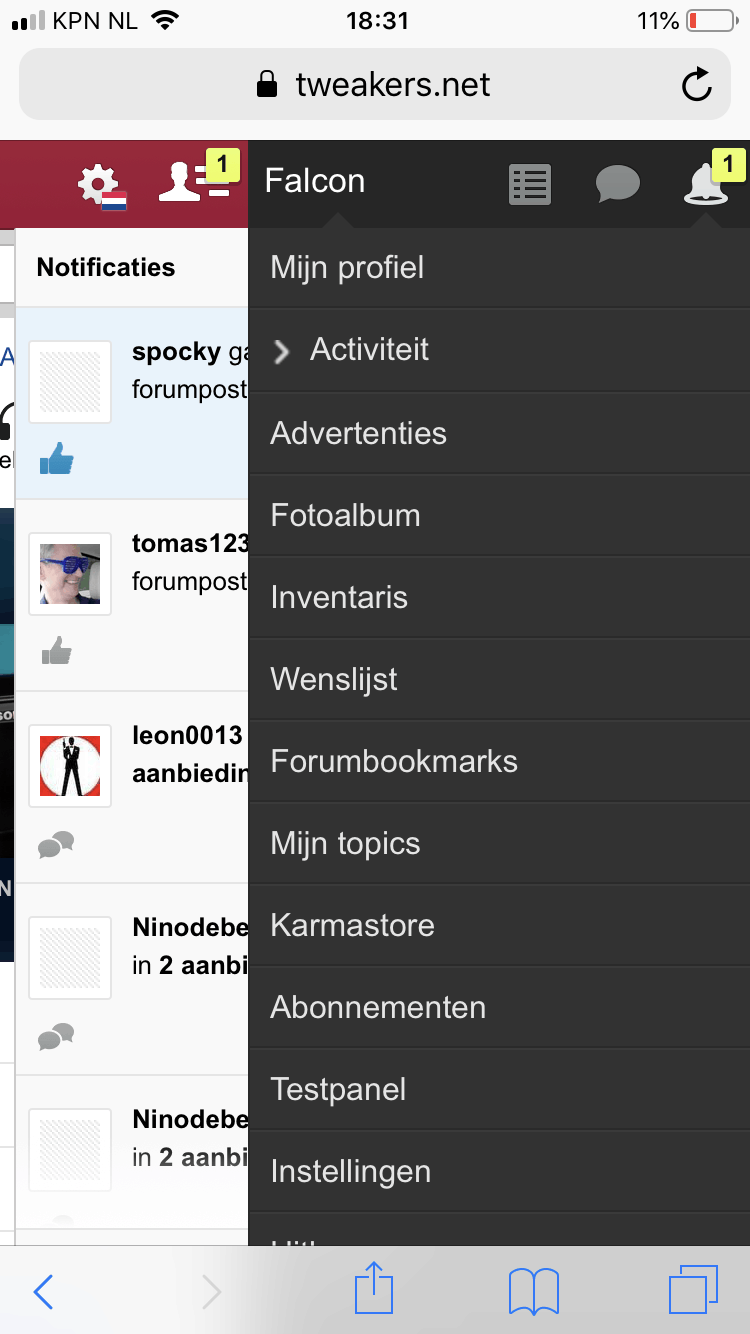This screenshot has width=750, height=1334.
Task: Tap the Safari share icon
Action: (x=374, y=1289)
